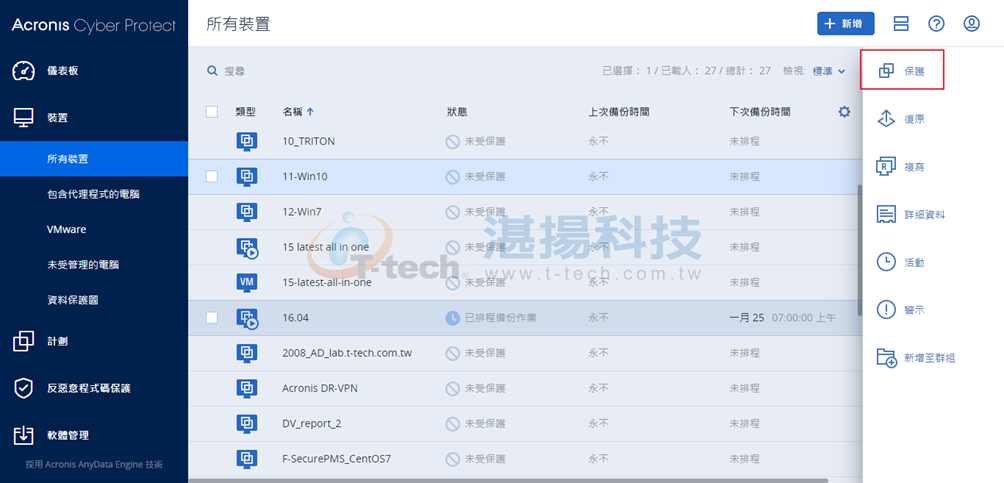The image size is (1004, 483).
Task: Click the 復原 recovery icon
Action: click(x=886, y=119)
